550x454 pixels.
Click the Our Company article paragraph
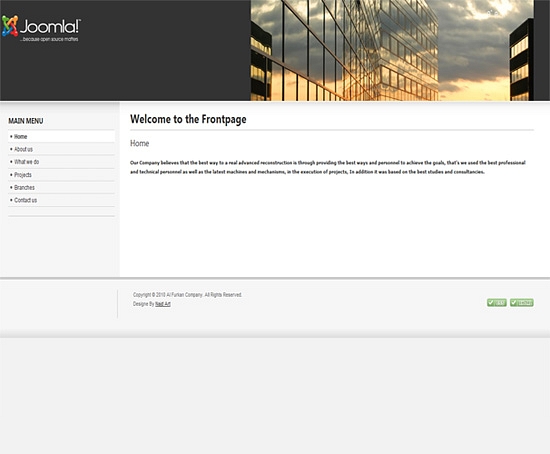[x=328, y=167]
